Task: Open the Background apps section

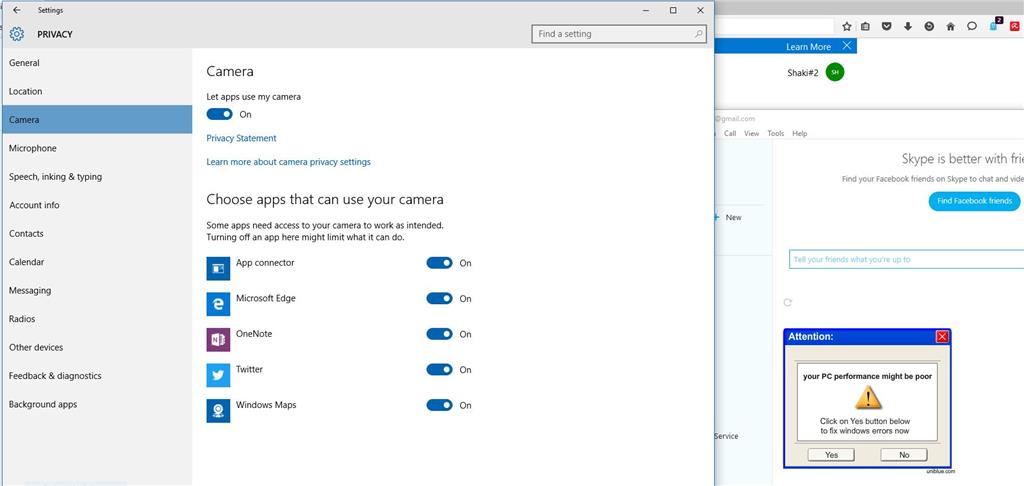Action: (97, 404)
